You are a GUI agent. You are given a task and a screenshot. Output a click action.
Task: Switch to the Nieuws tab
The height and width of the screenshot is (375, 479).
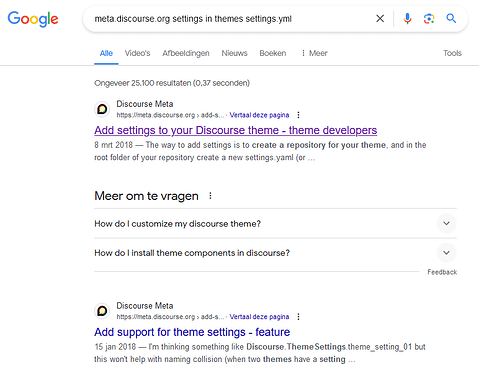point(234,53)
